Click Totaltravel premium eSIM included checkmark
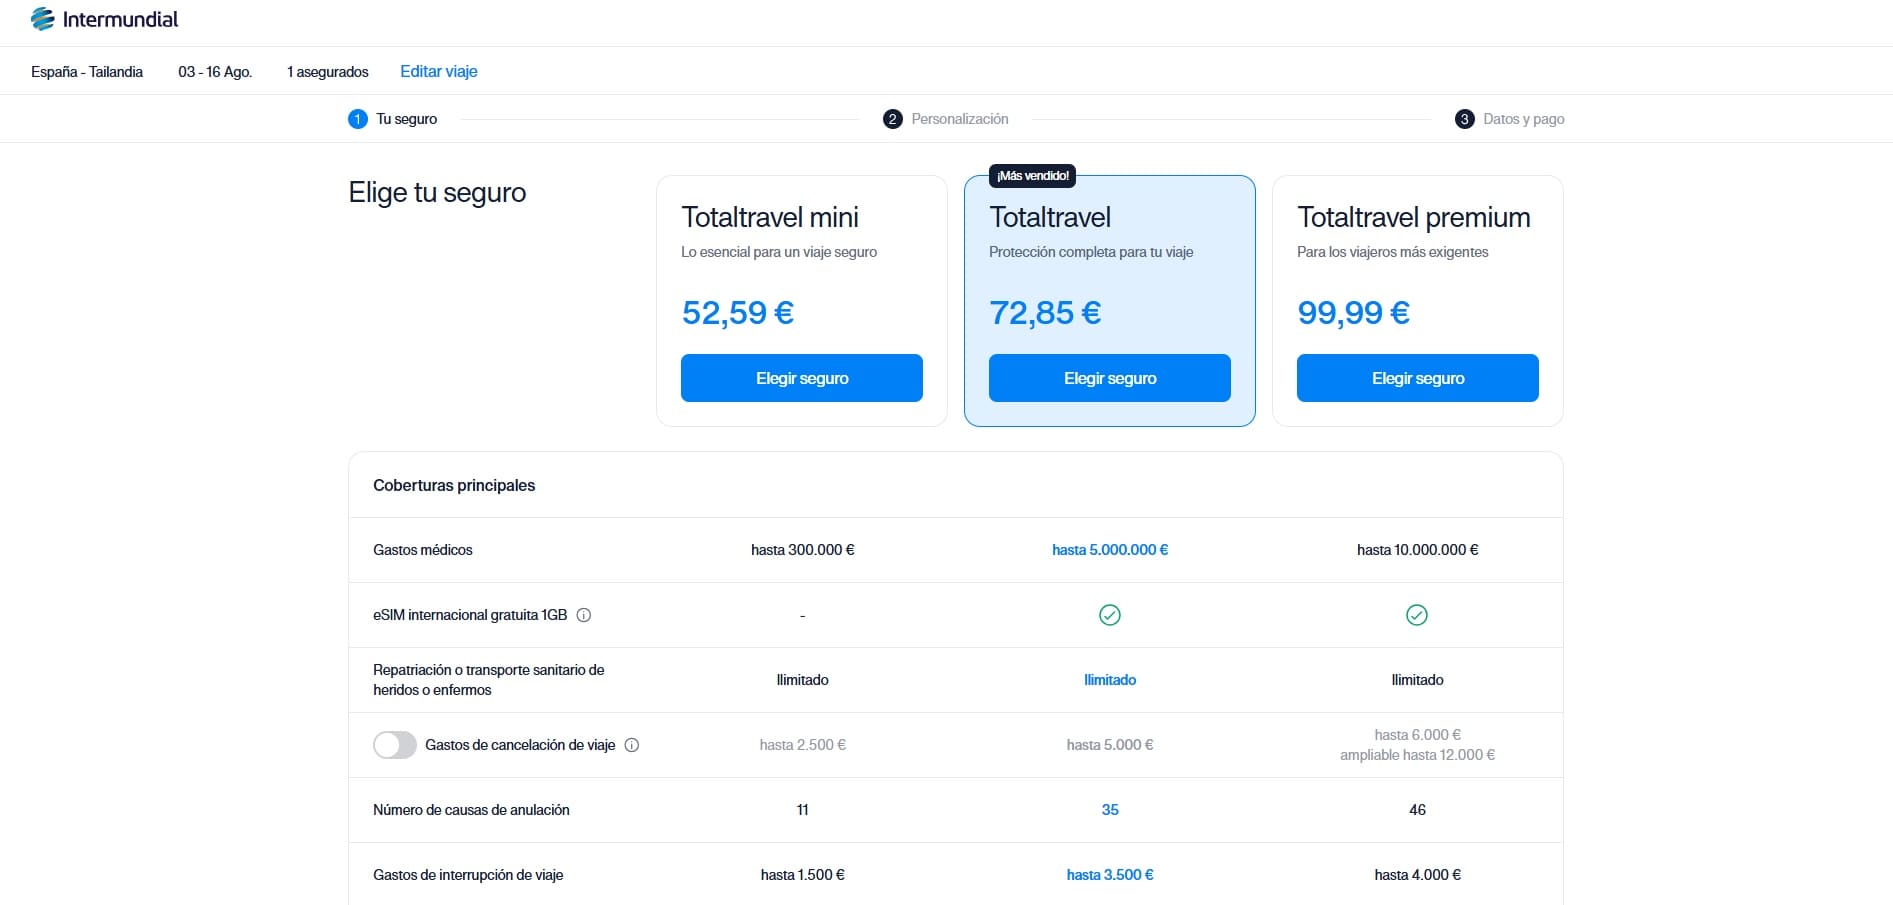This screenshot has width=1893, height=905. [x=1417, y=615]
